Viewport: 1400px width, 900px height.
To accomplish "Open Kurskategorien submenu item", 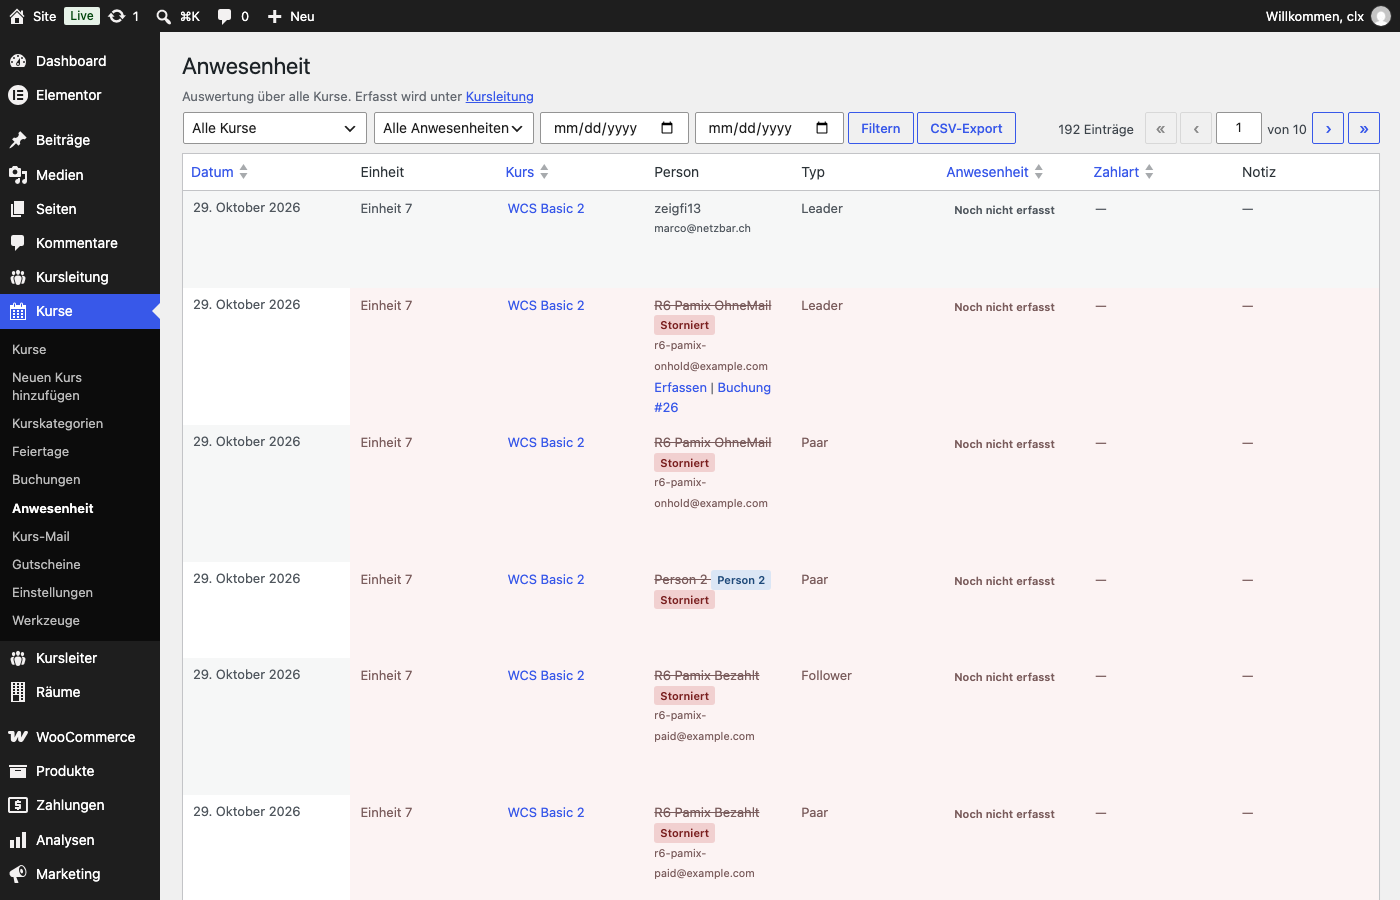I will pyautogui.click(x=57, y=424).
